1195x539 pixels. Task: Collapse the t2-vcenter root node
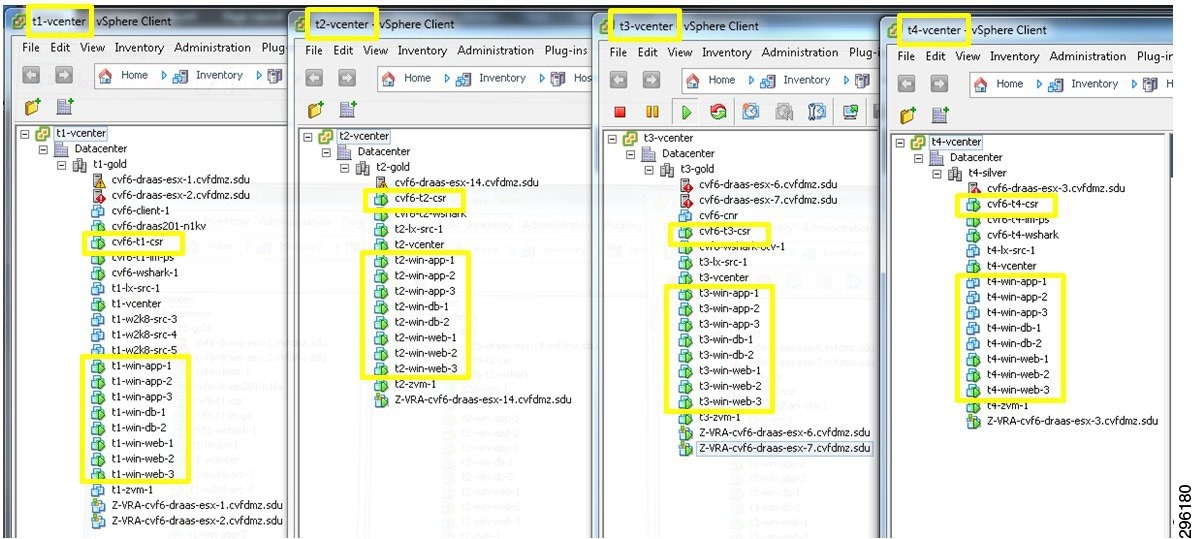(x=308, y=136)
